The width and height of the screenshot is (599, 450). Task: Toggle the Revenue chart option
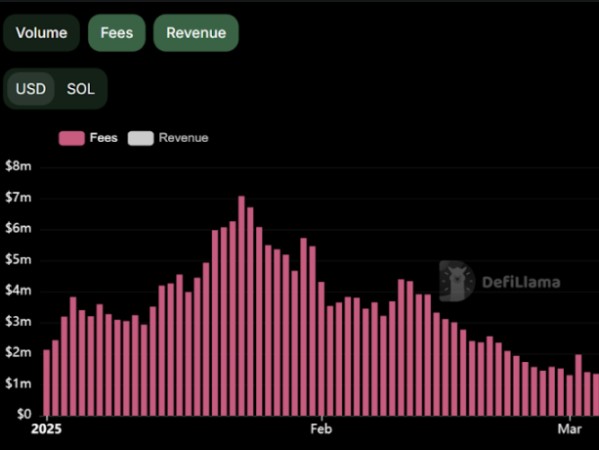tap(196, 33)
